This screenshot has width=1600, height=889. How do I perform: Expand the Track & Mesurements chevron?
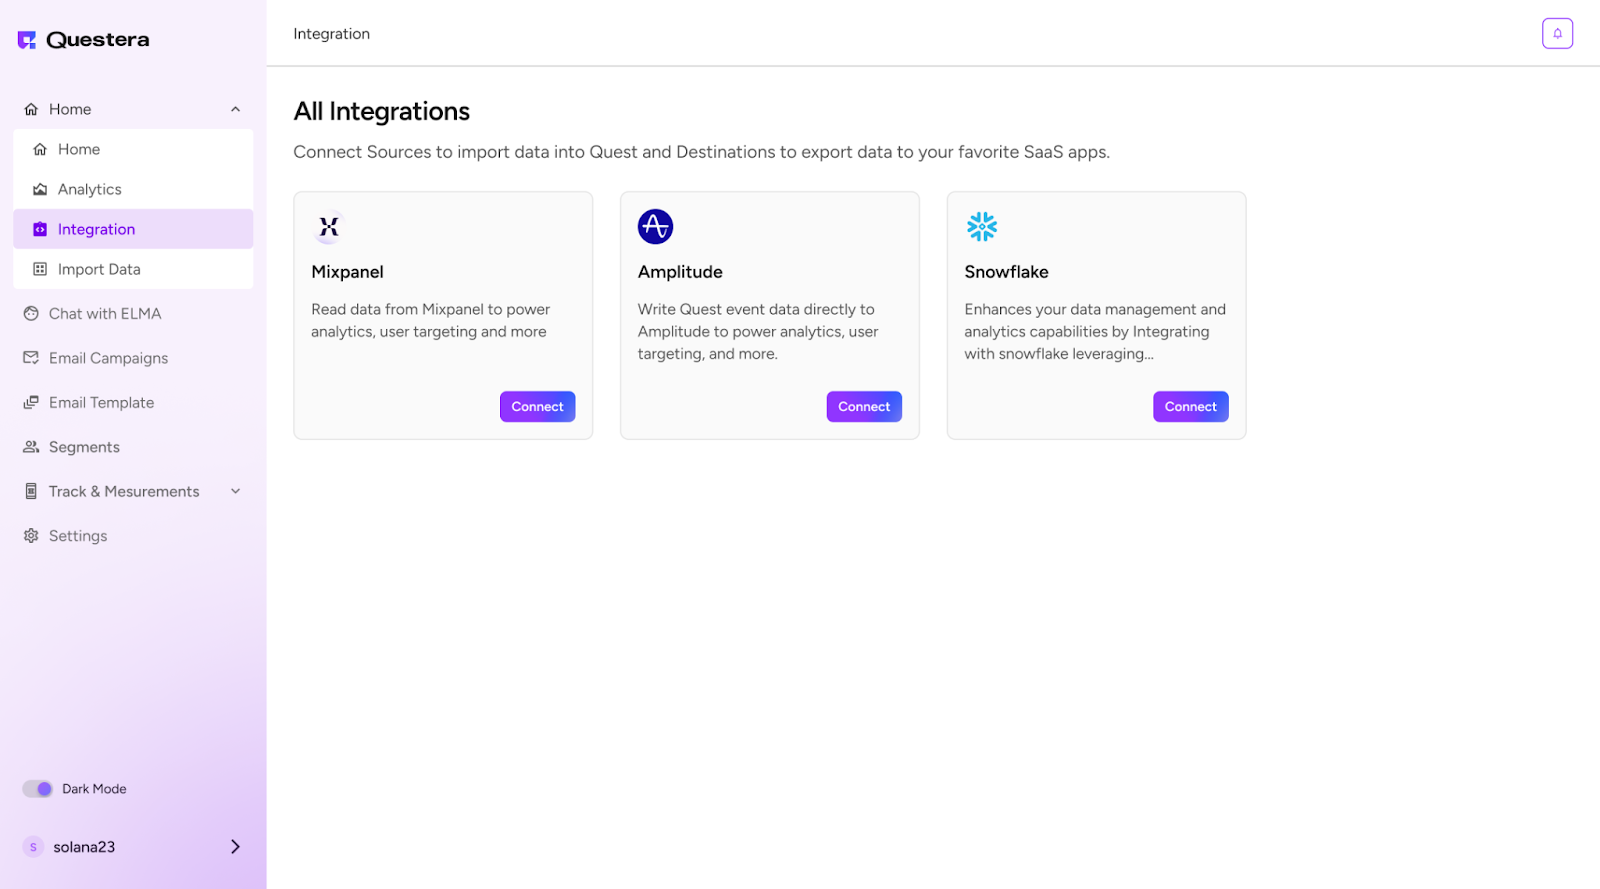[x=236, y=491]
